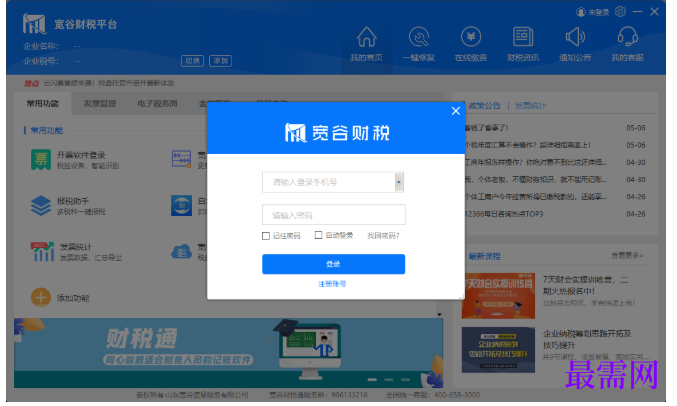The height and width of the screenshot is (406, 677).
Task: Select the second banner carousel dot
Action: (389, 380)
